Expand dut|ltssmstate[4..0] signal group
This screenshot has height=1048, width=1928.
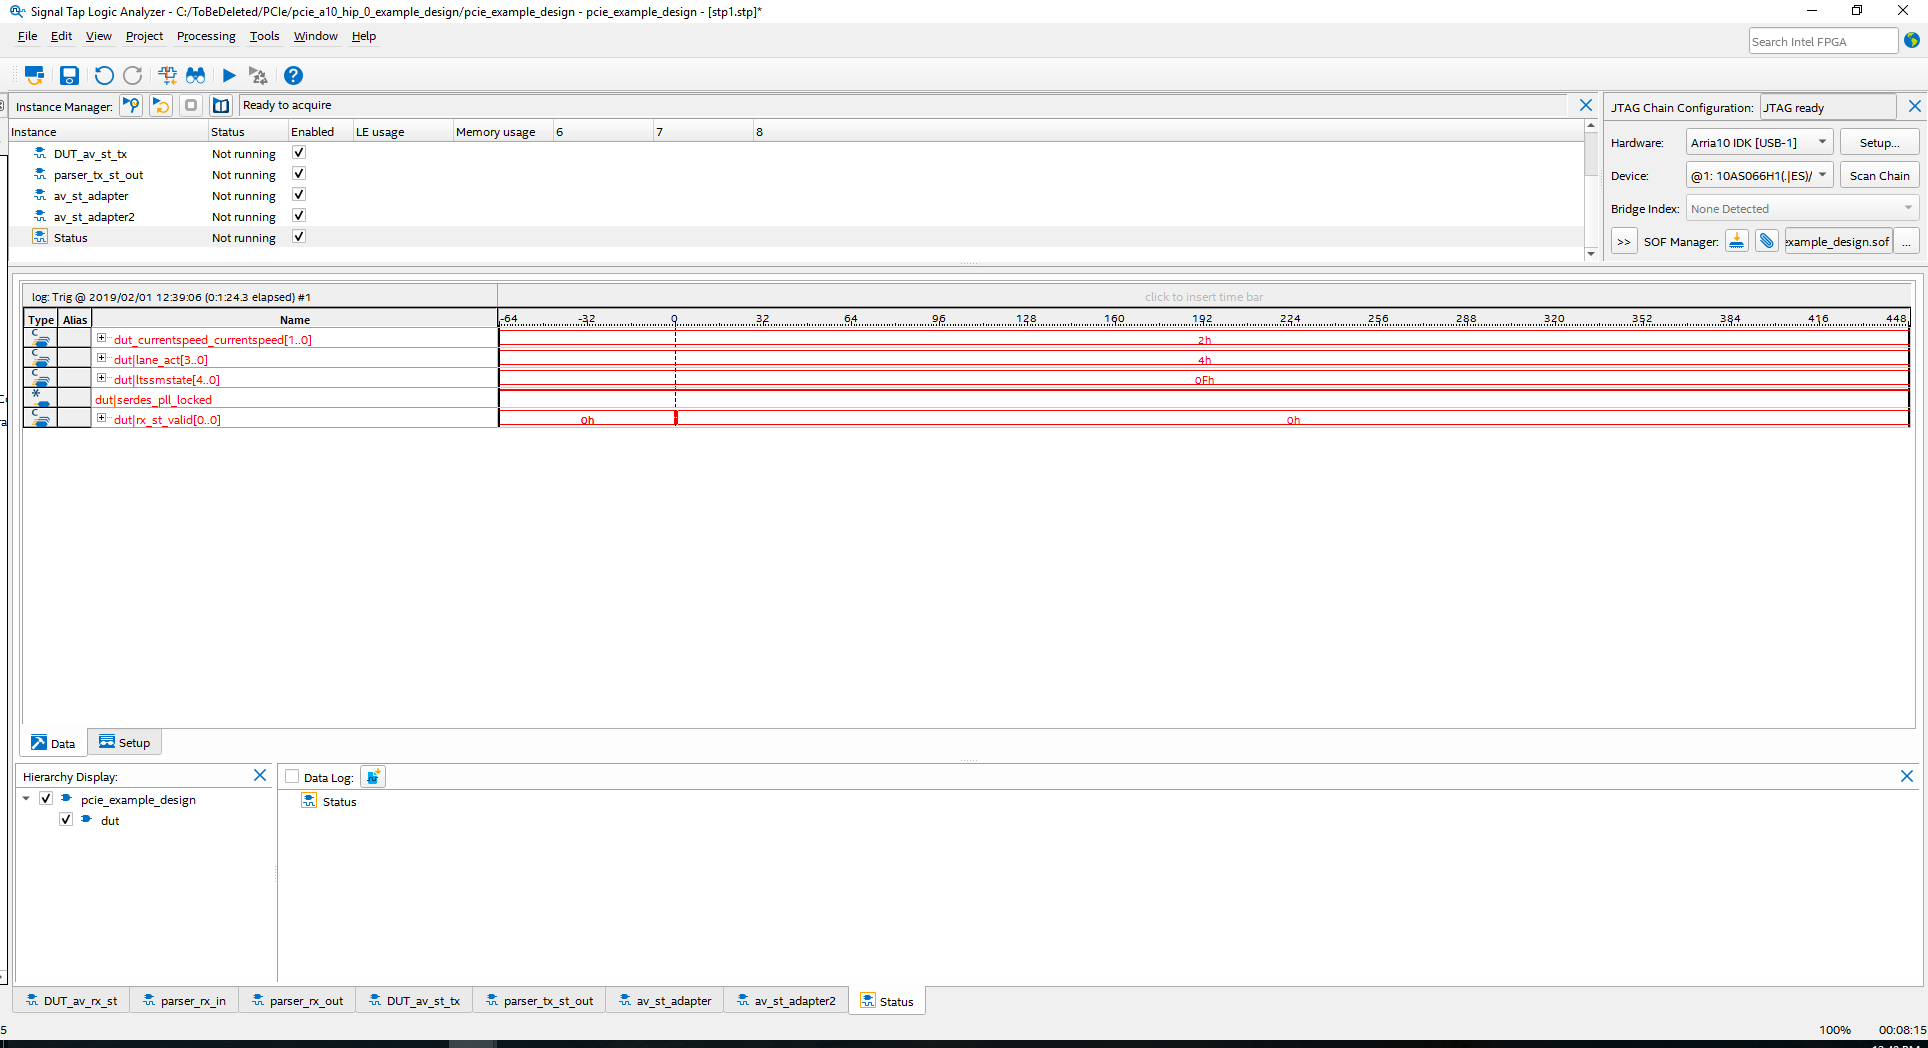pyautogui.click(x=101, y=378)
